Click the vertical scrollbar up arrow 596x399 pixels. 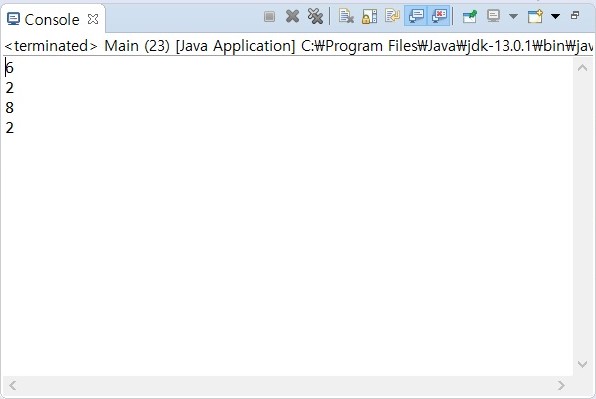point(582,68)
